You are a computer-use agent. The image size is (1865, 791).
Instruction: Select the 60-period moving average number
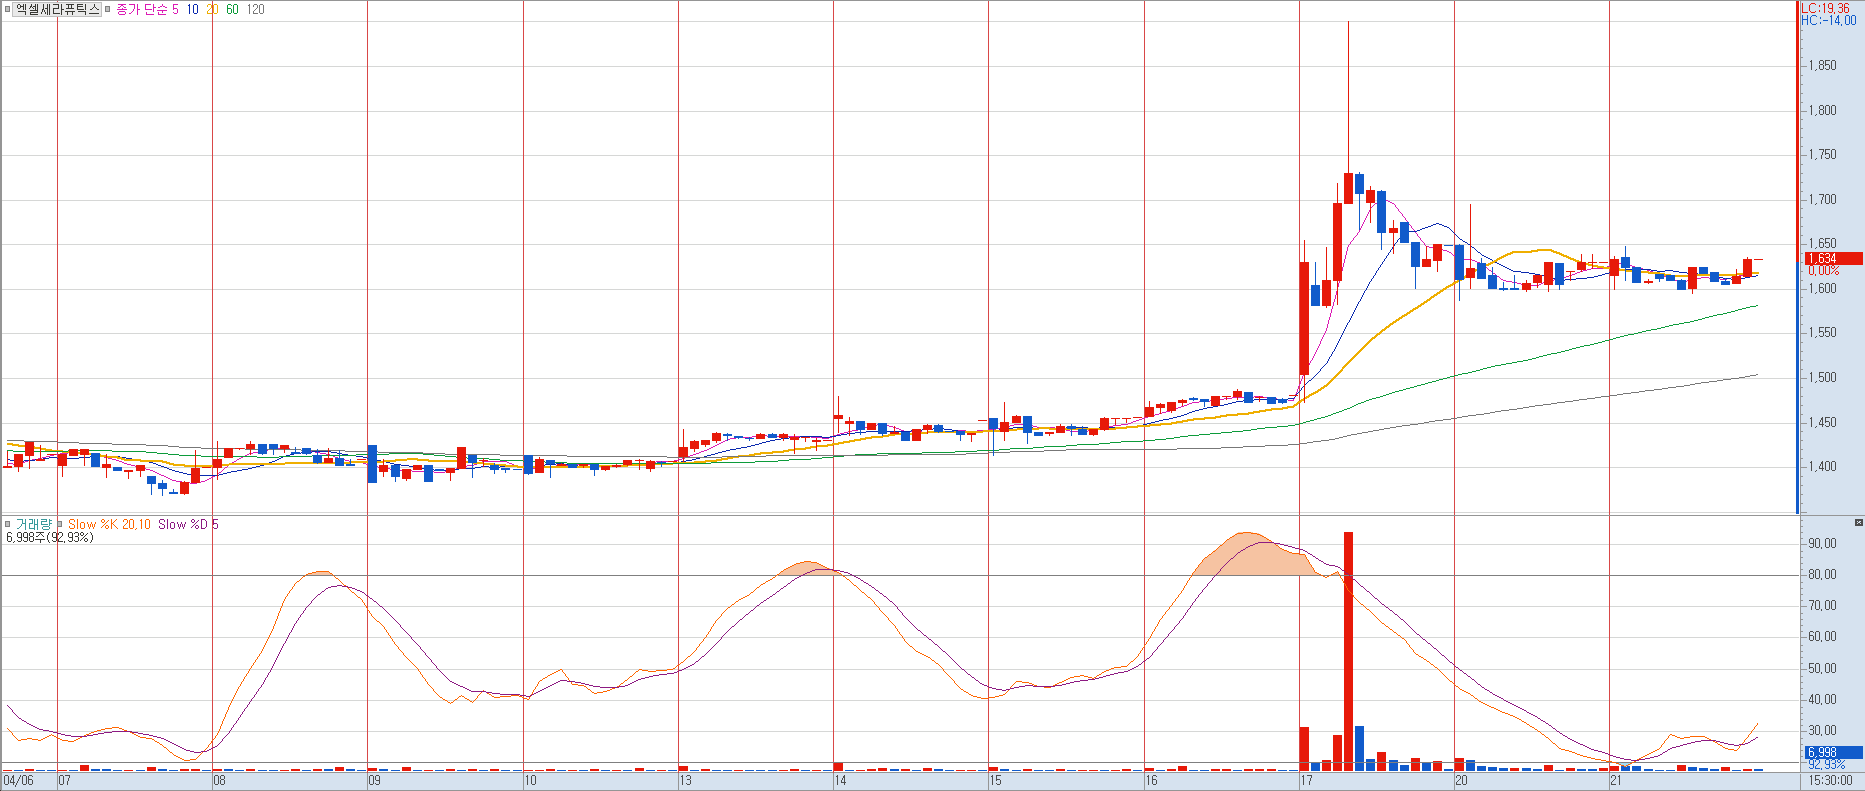click(x=232, y=9)
